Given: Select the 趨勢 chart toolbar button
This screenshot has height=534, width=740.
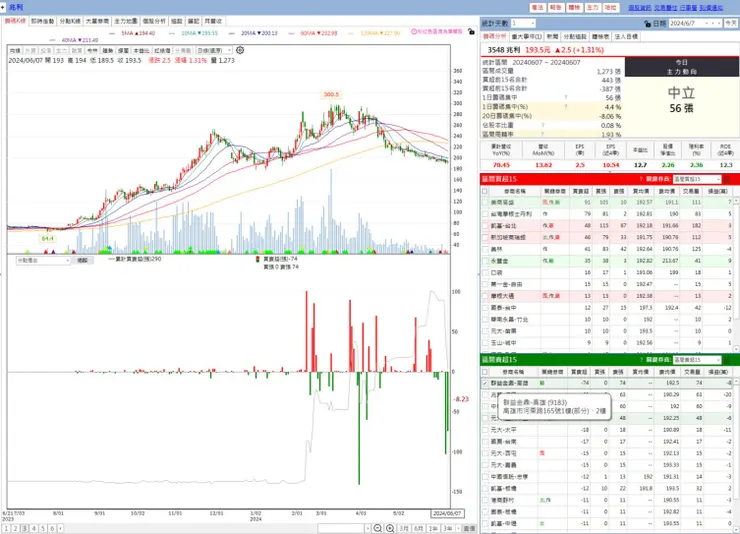Looking at the screenshot, I should coord(108,50).
